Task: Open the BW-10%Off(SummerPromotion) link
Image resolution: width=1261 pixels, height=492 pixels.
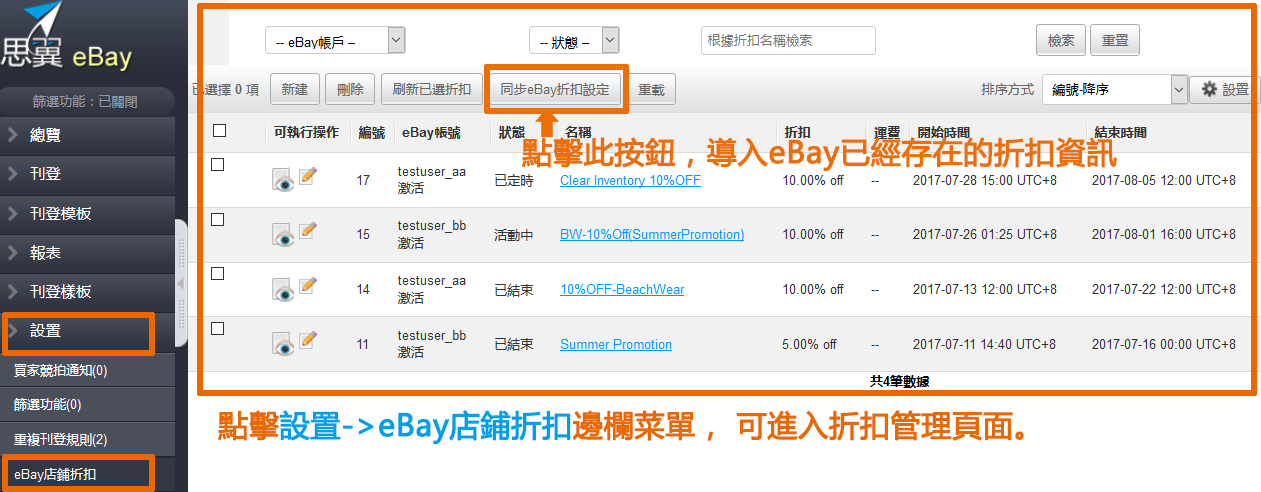Action: pos(652,235)
